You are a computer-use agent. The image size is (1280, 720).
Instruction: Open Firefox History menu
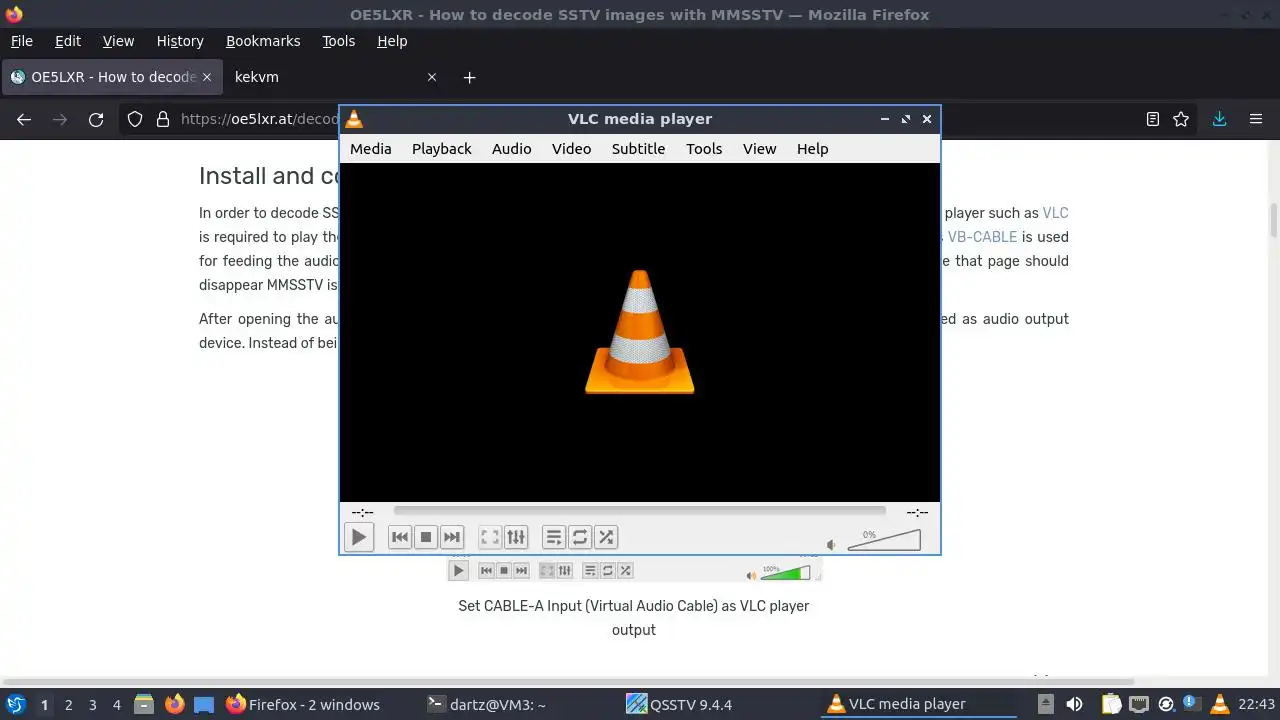click(180, 41)
